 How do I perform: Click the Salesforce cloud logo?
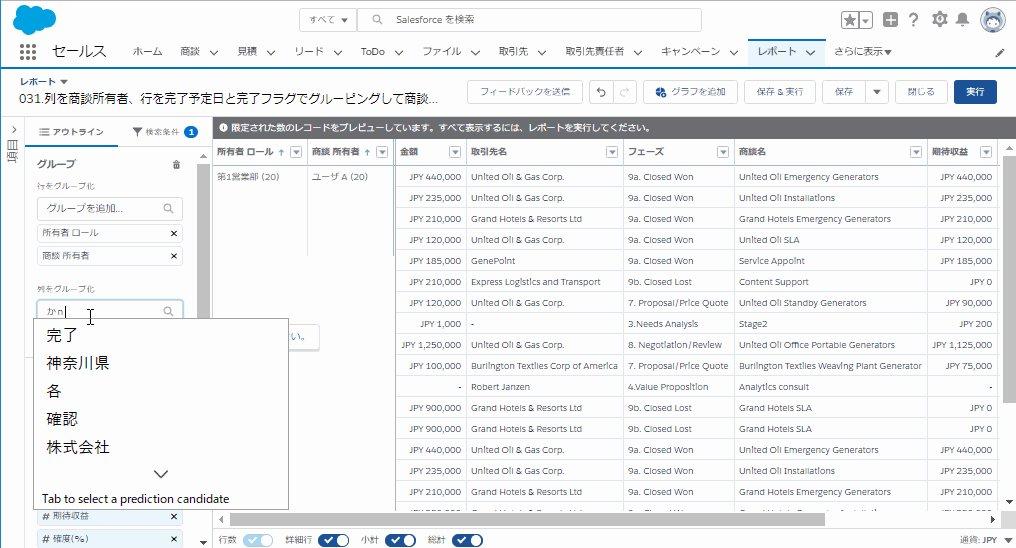(x=34, y=19)
